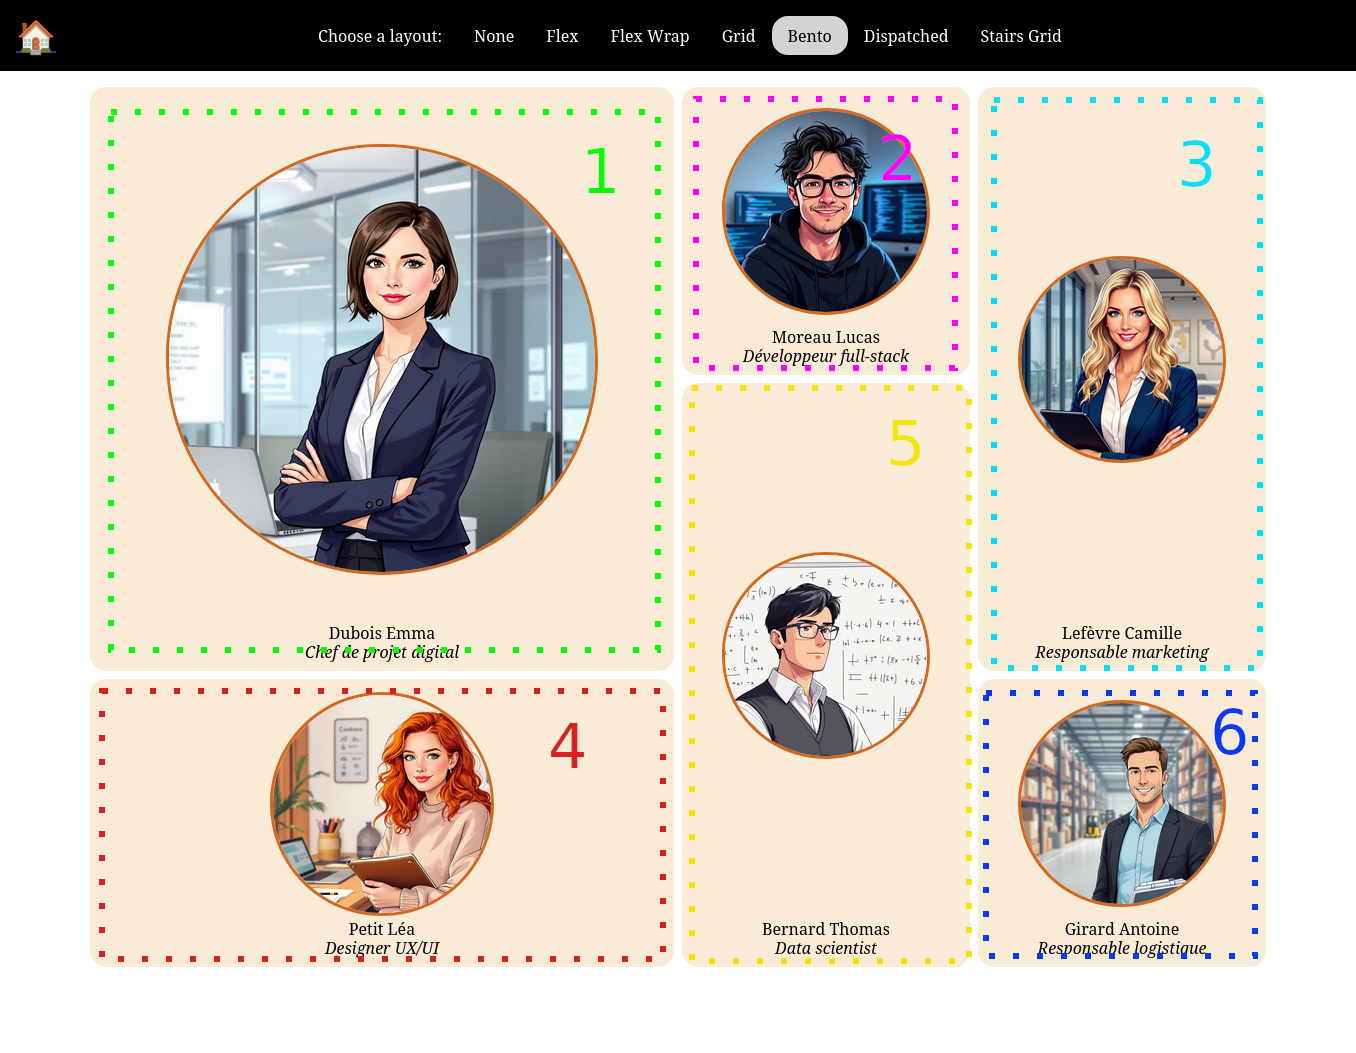
Task: Choose the Flex Wrap layout
Action: (x=649, y=36)
